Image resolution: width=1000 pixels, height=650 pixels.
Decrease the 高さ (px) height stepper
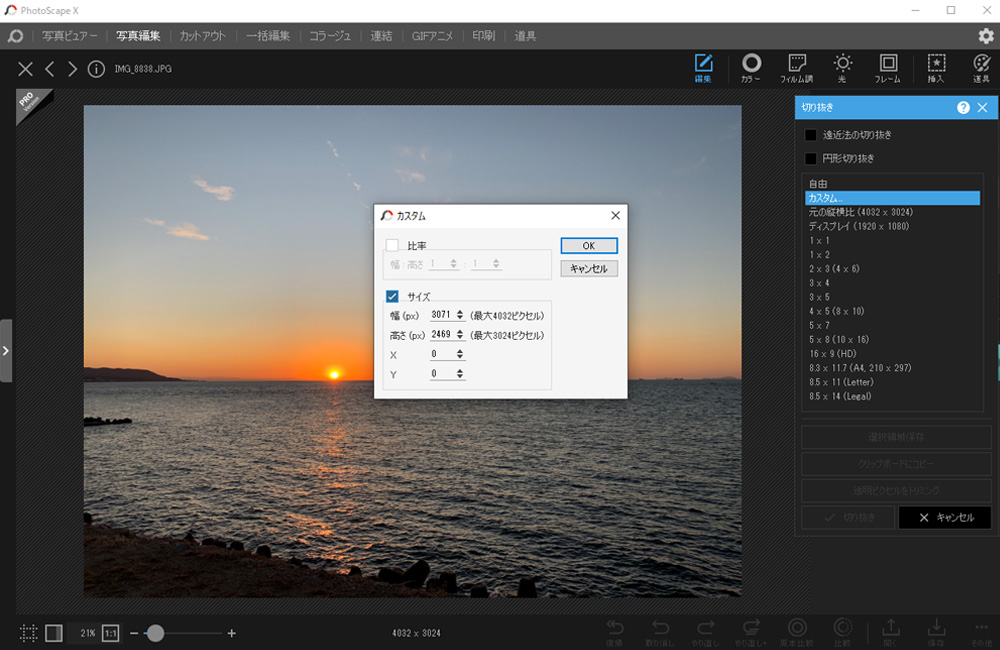[460, 337]
